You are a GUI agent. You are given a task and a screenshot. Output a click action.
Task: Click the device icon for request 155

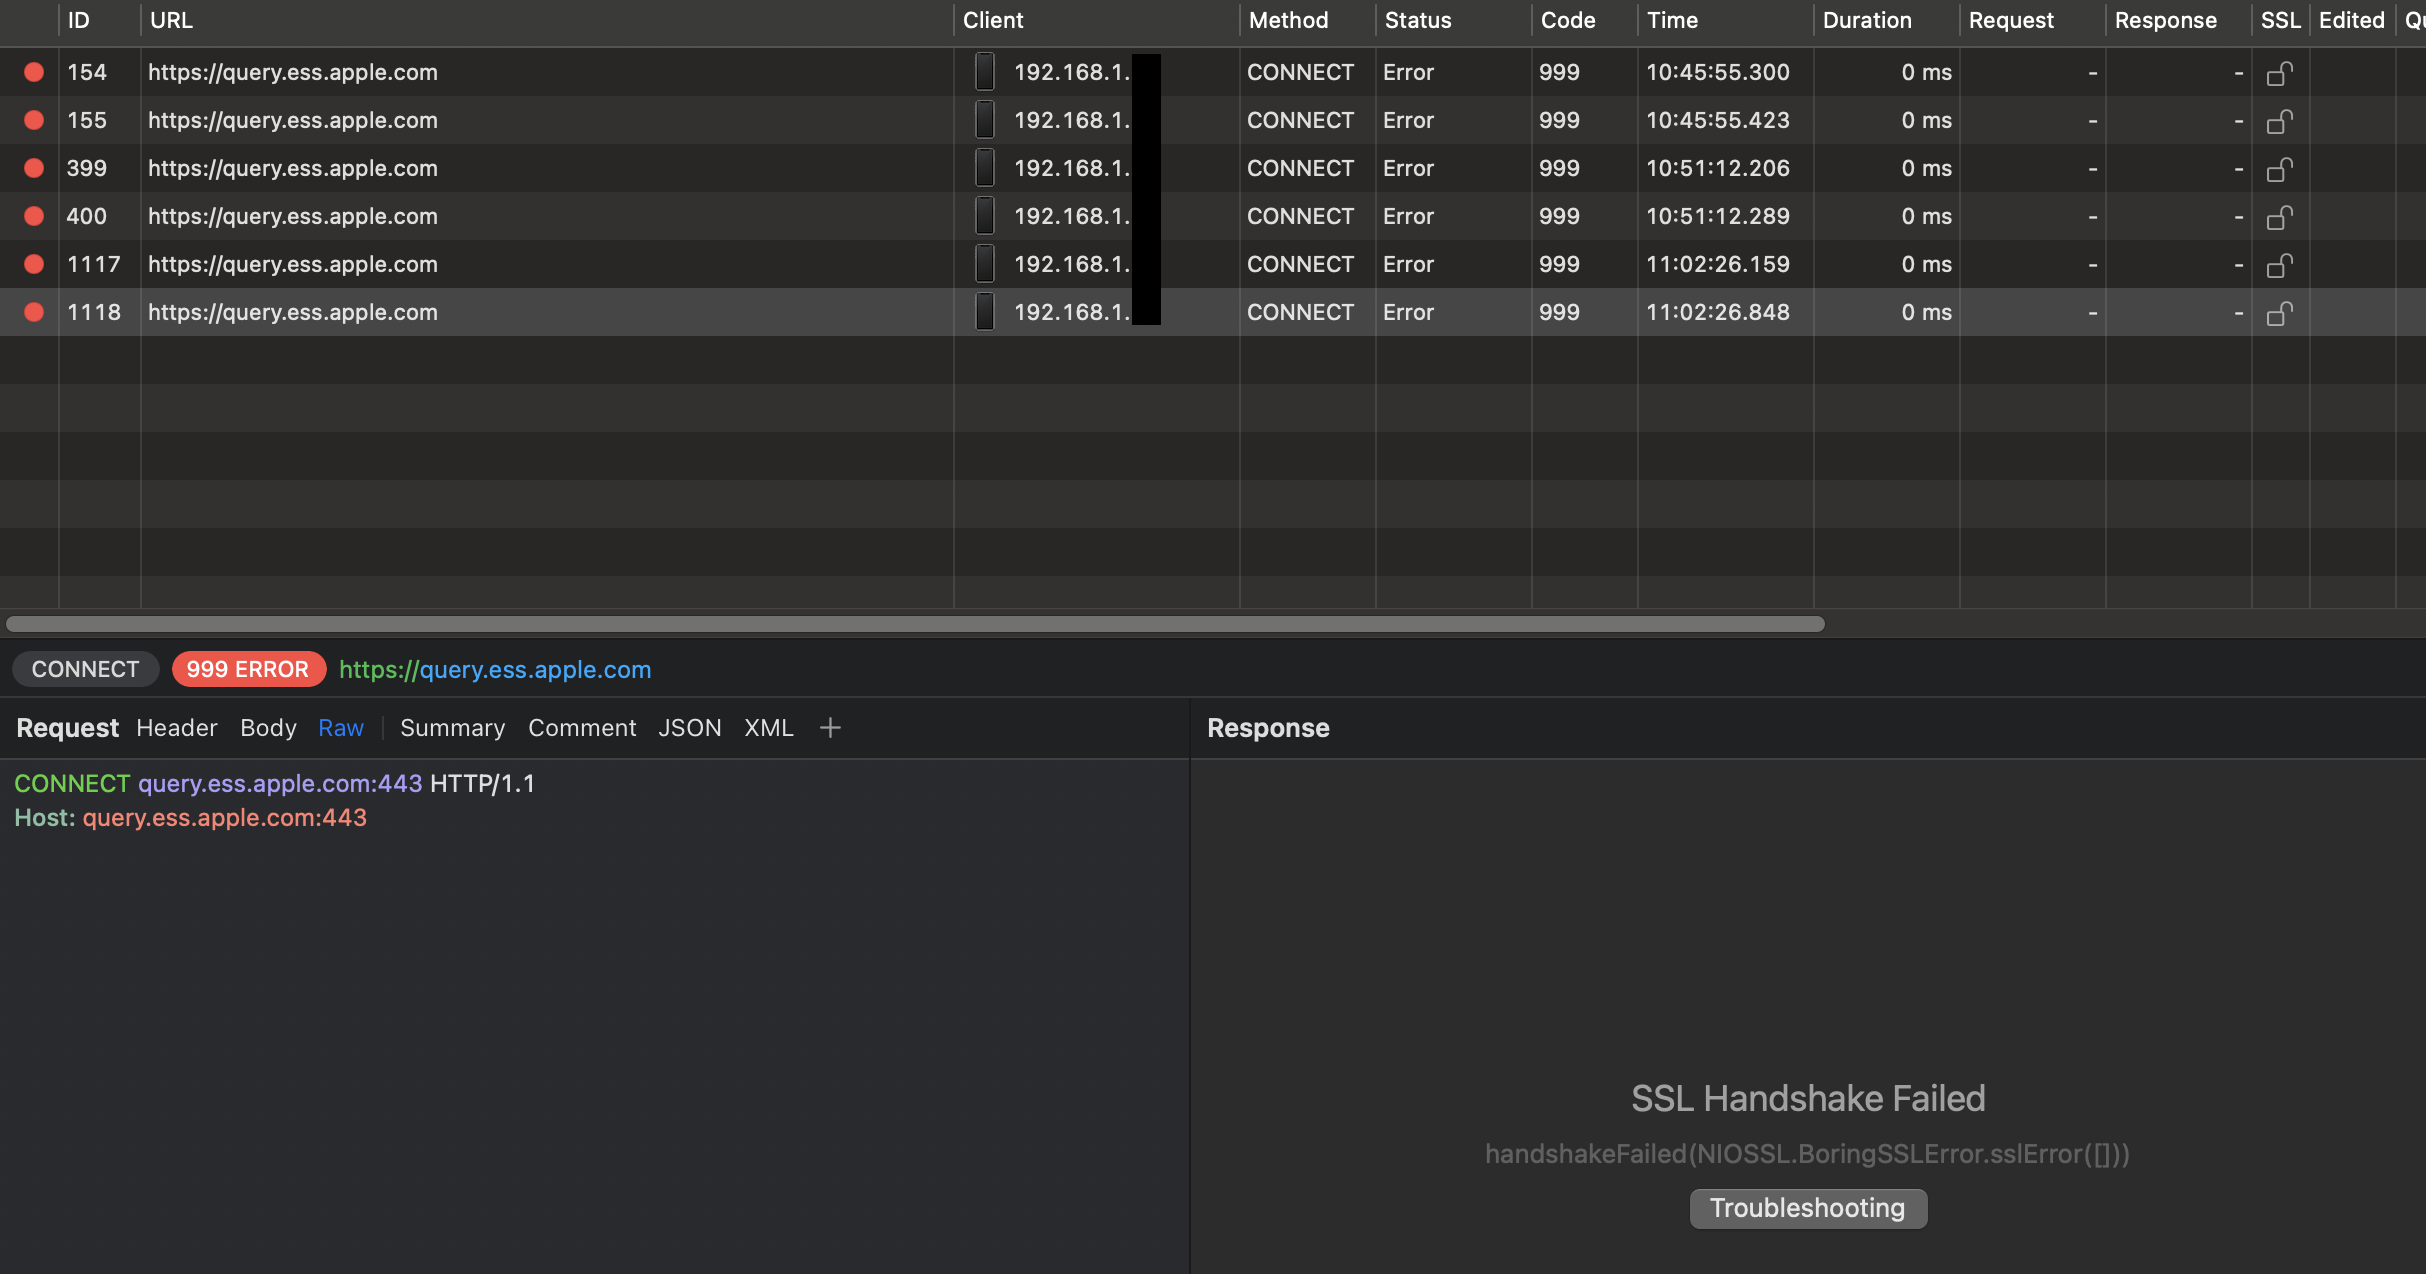coord(985,120)
